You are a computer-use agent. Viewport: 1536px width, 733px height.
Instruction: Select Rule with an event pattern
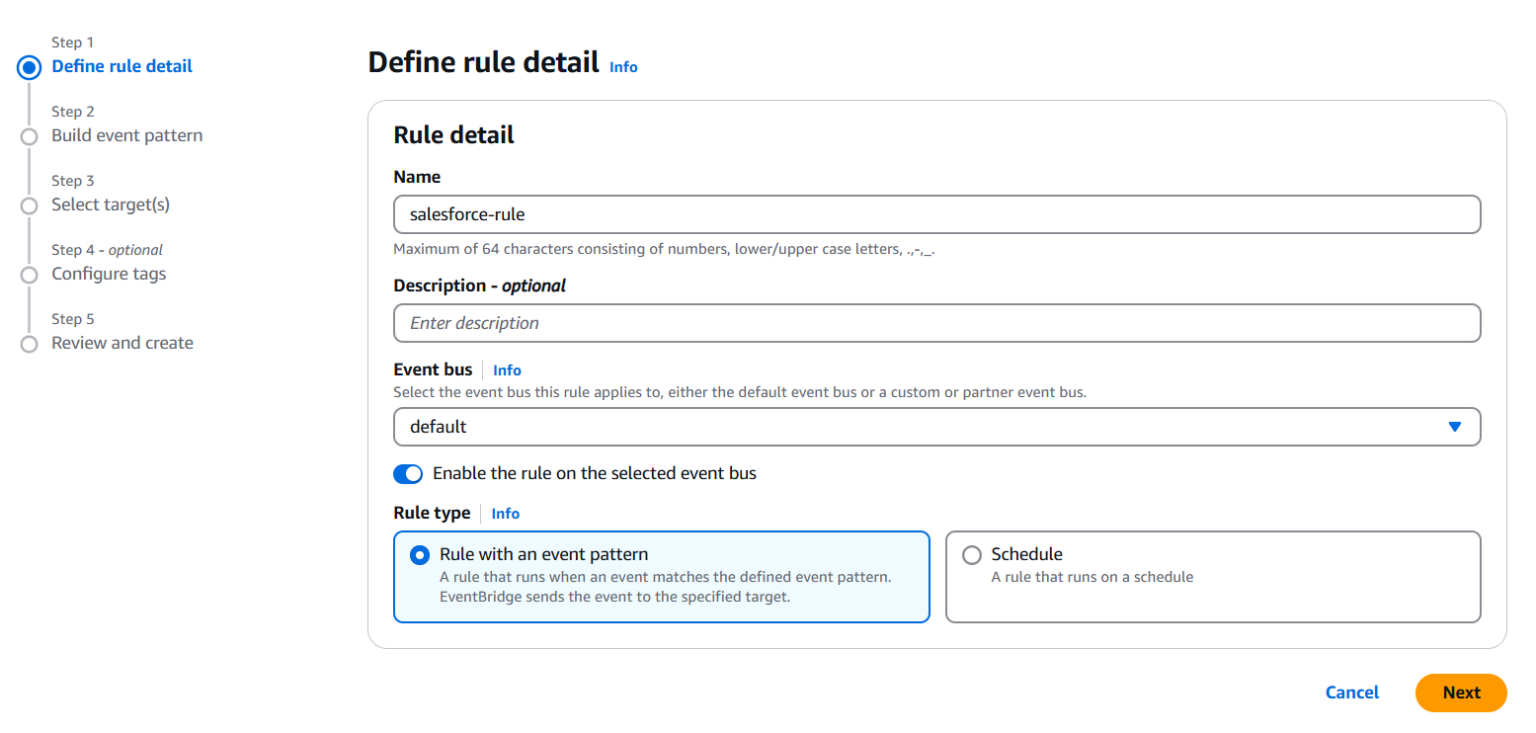(420, 555)
